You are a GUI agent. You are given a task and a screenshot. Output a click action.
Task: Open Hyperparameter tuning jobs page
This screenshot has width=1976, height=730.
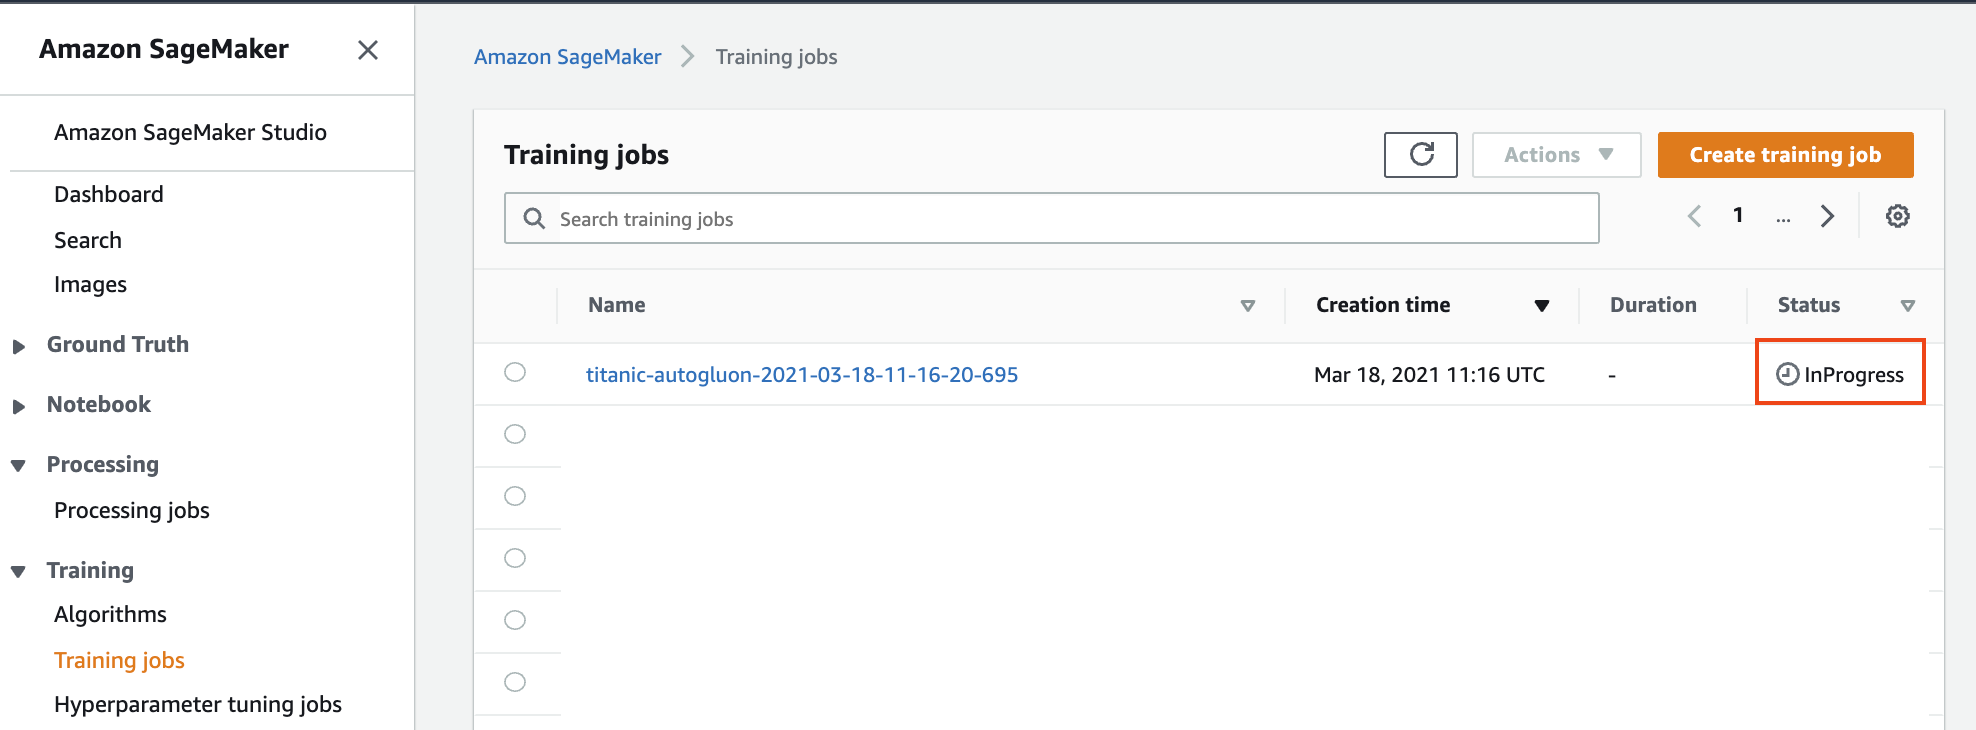[x=198, y=704]
